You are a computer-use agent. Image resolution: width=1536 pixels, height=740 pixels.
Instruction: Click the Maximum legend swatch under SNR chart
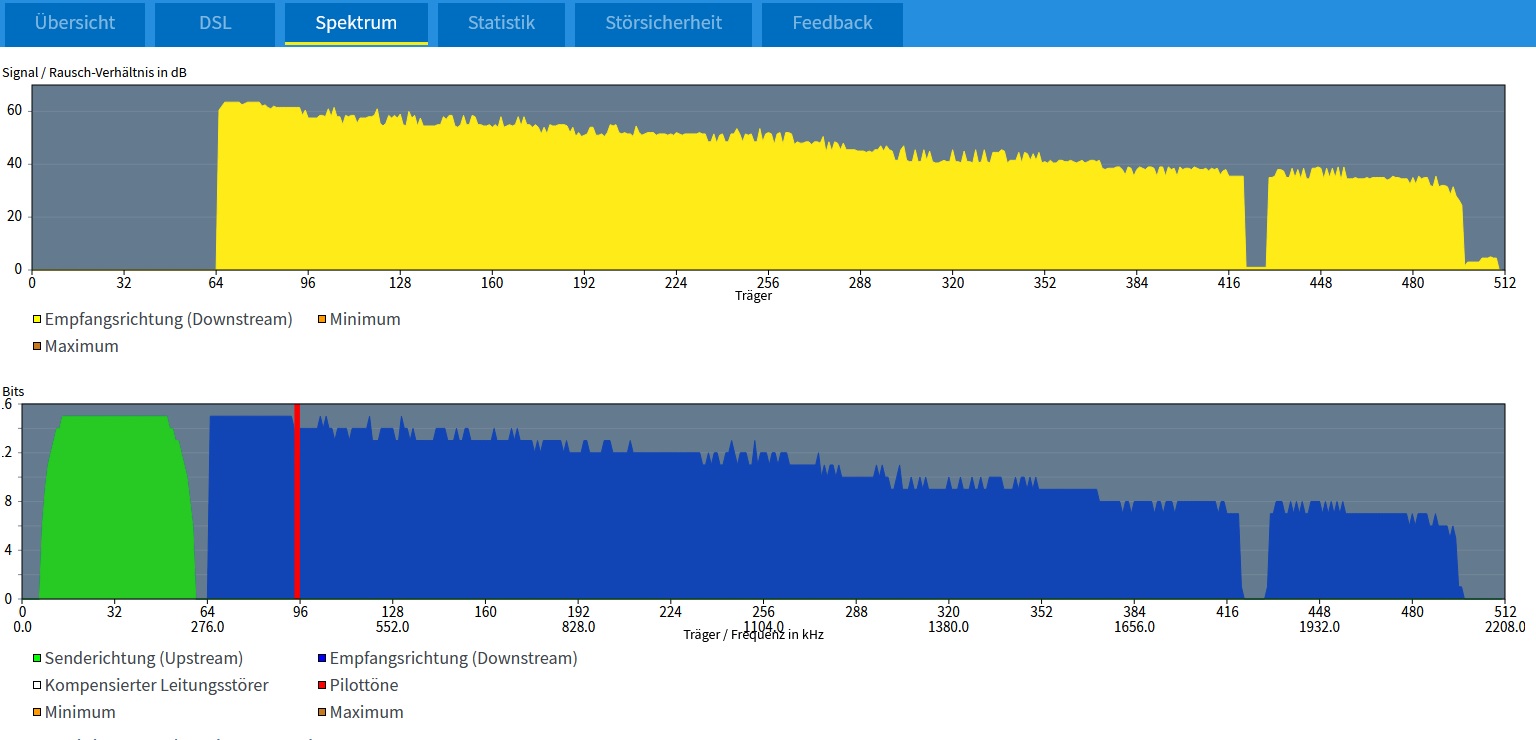click(38, 347)
